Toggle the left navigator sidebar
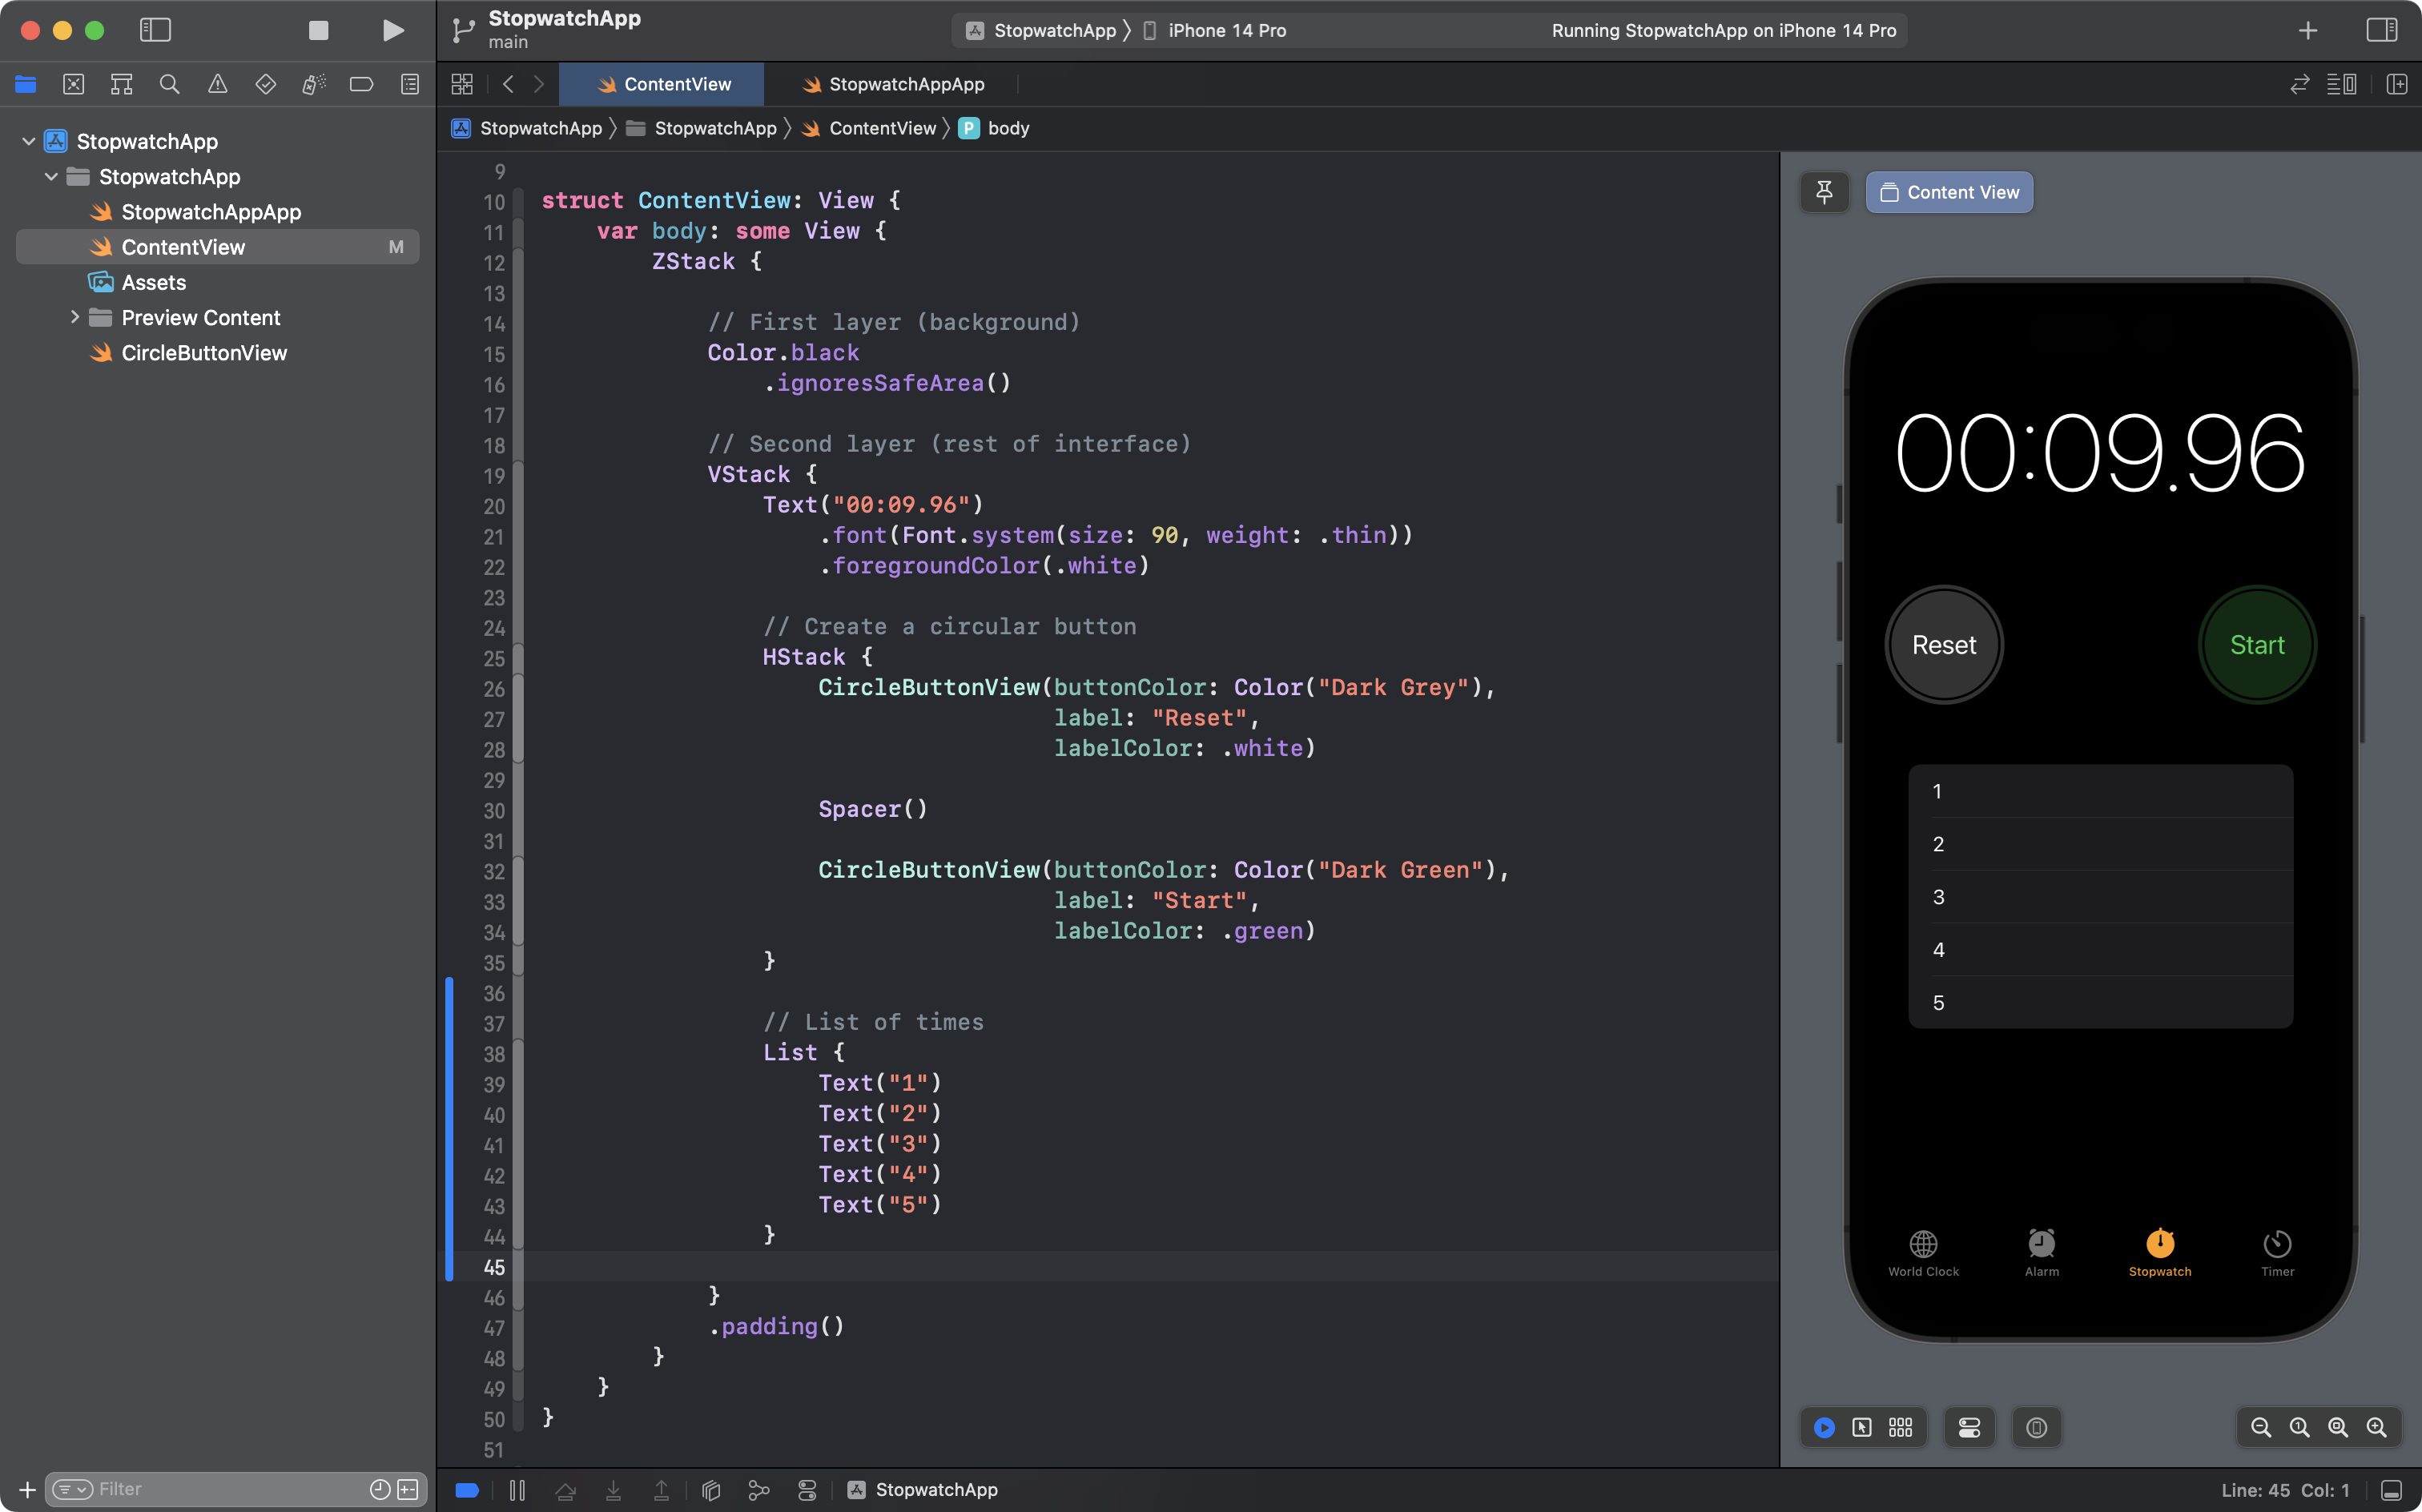Screen dimensions: 2422x1512 (155, 30)
